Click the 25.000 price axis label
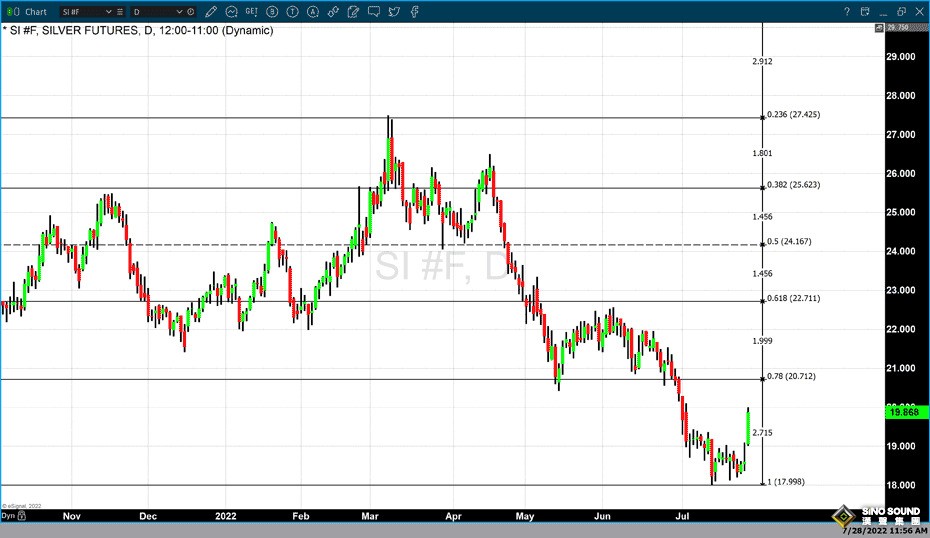The image size is (930, 538). [900, 212]
